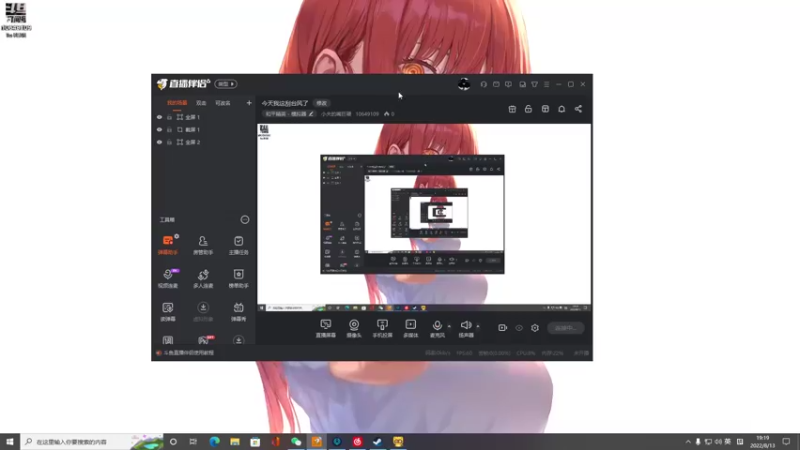Open the feedback chat icon in title bar
Viewport: 800px width, 450px height.
(x=508, y=84)
